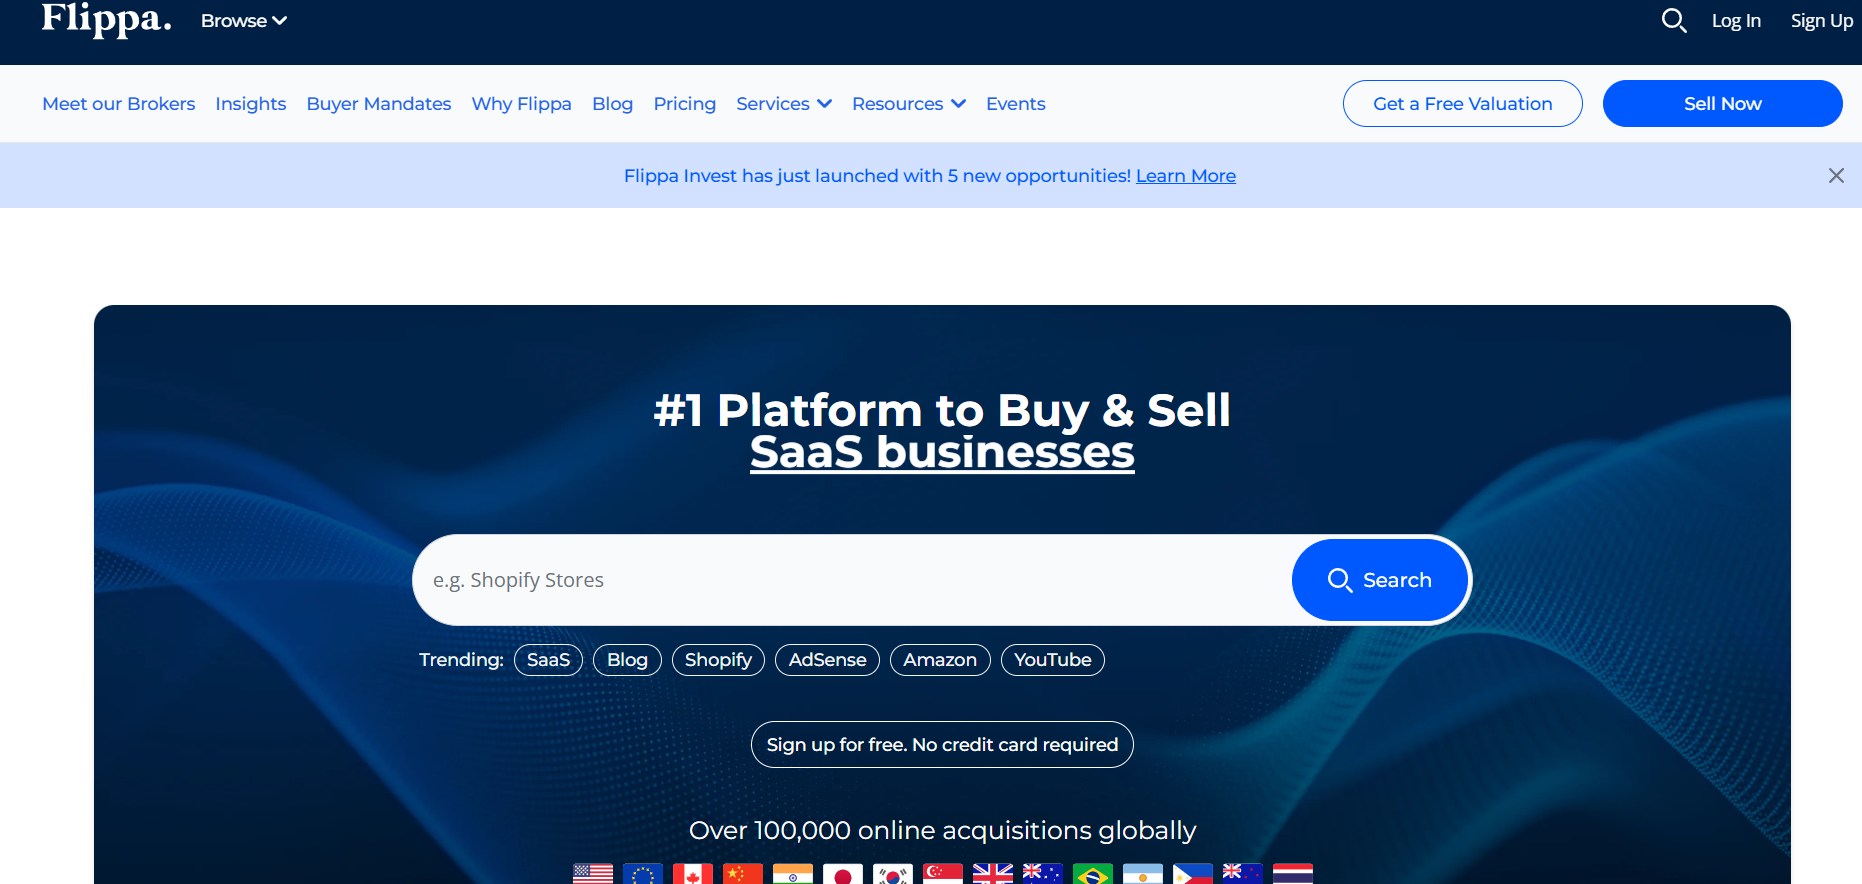Viewport: 1862px width, 884px height.
Task: Click the Brazil flag icon
Action: click(x=1093, y=874)
